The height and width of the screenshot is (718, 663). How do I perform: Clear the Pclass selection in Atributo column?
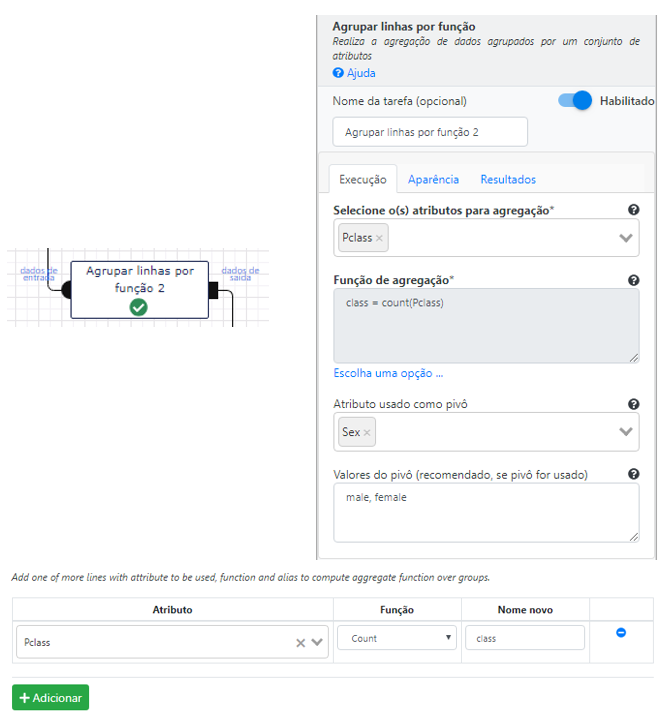pyautogui.click(x=300, y=643)
